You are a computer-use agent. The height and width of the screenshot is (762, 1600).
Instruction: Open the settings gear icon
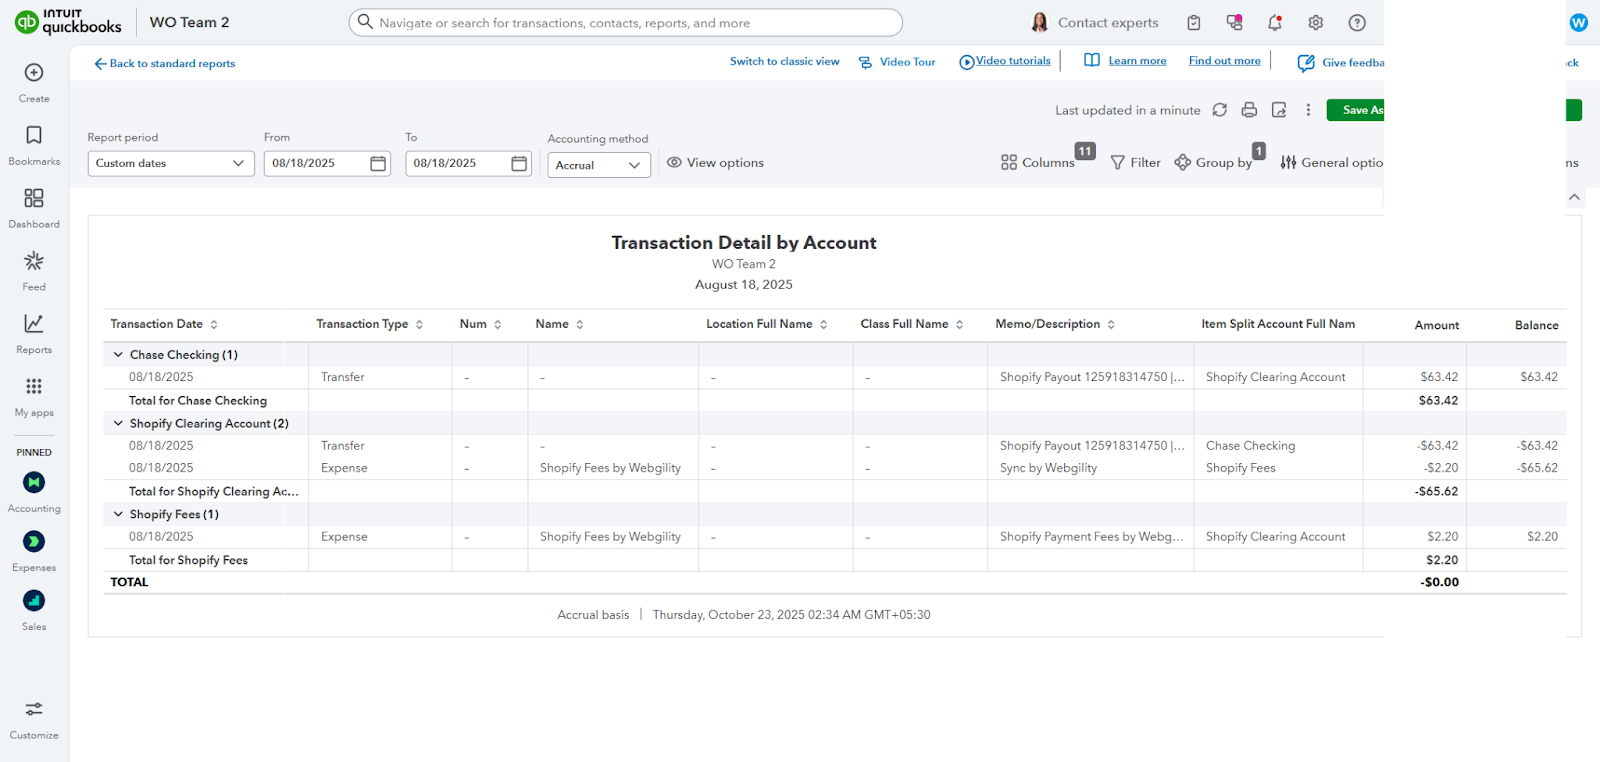point(1316,23)
